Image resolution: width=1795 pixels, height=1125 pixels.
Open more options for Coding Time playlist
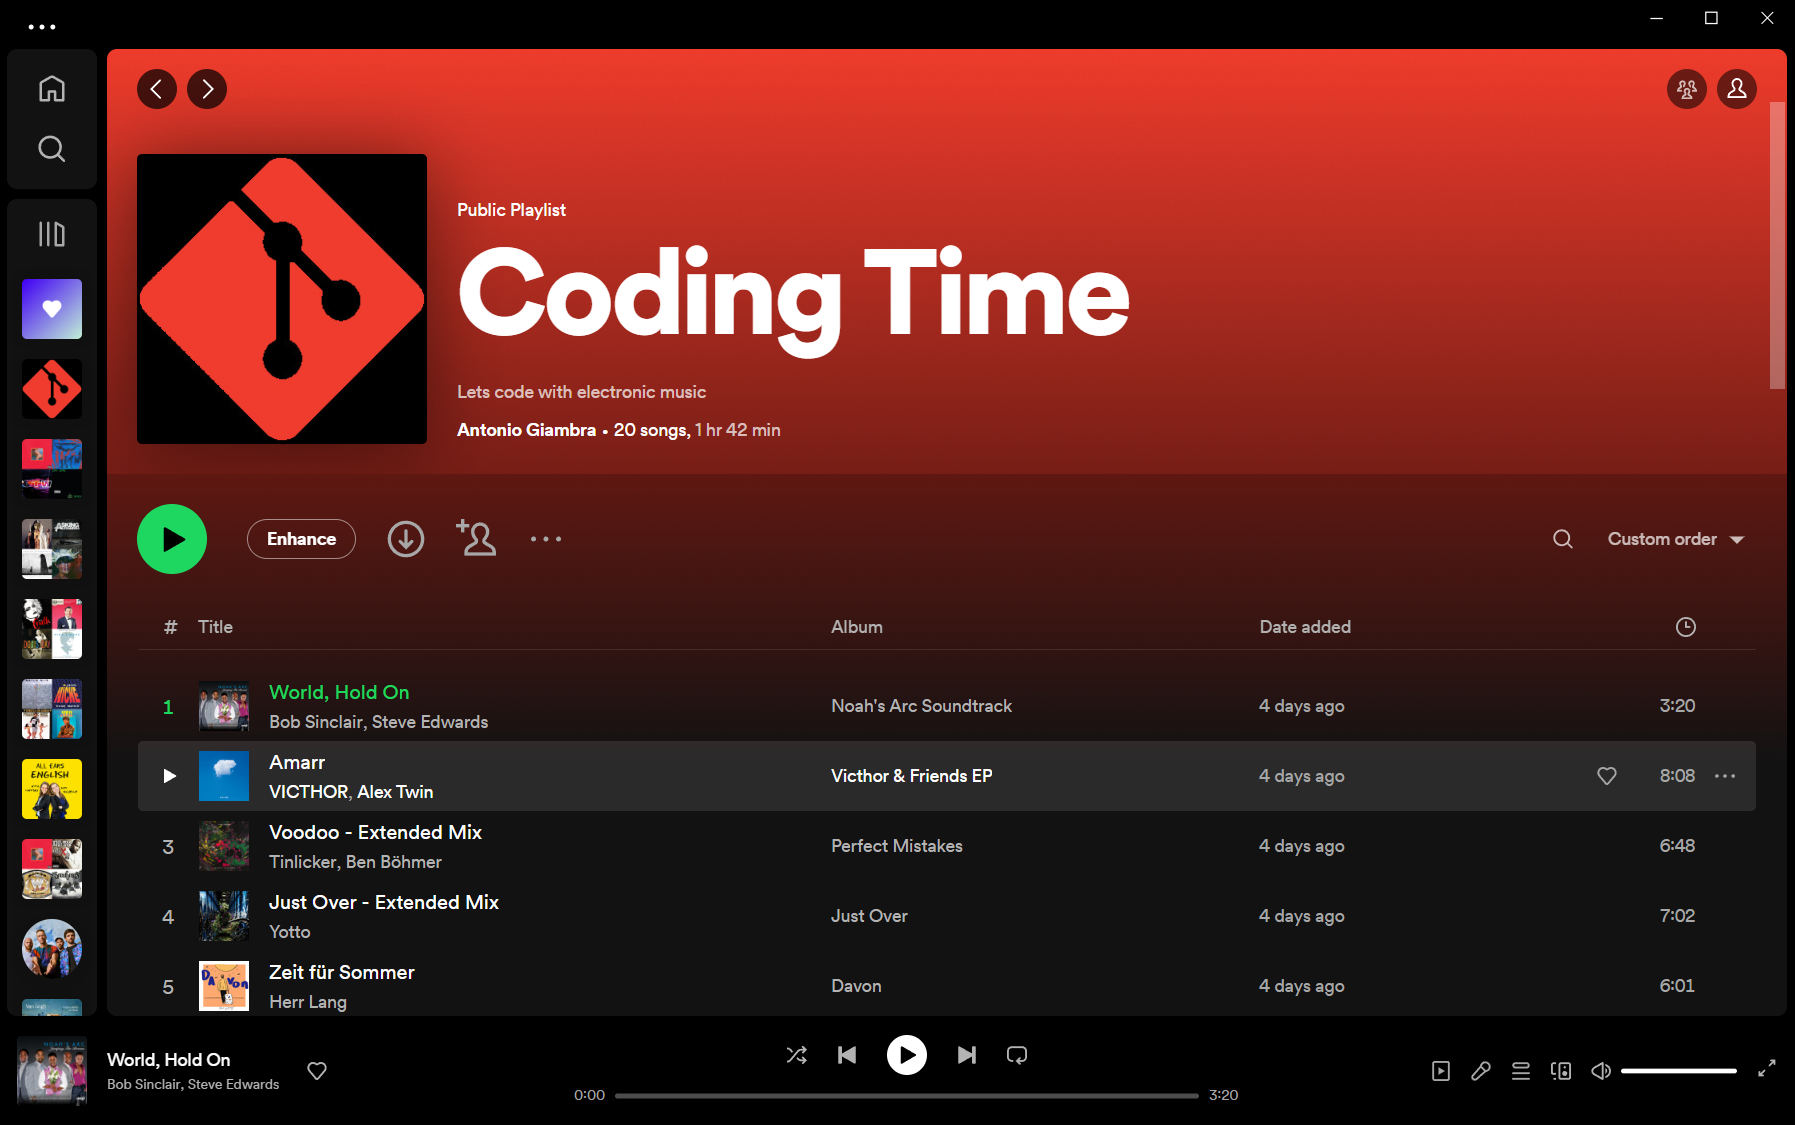pos(546,539)
